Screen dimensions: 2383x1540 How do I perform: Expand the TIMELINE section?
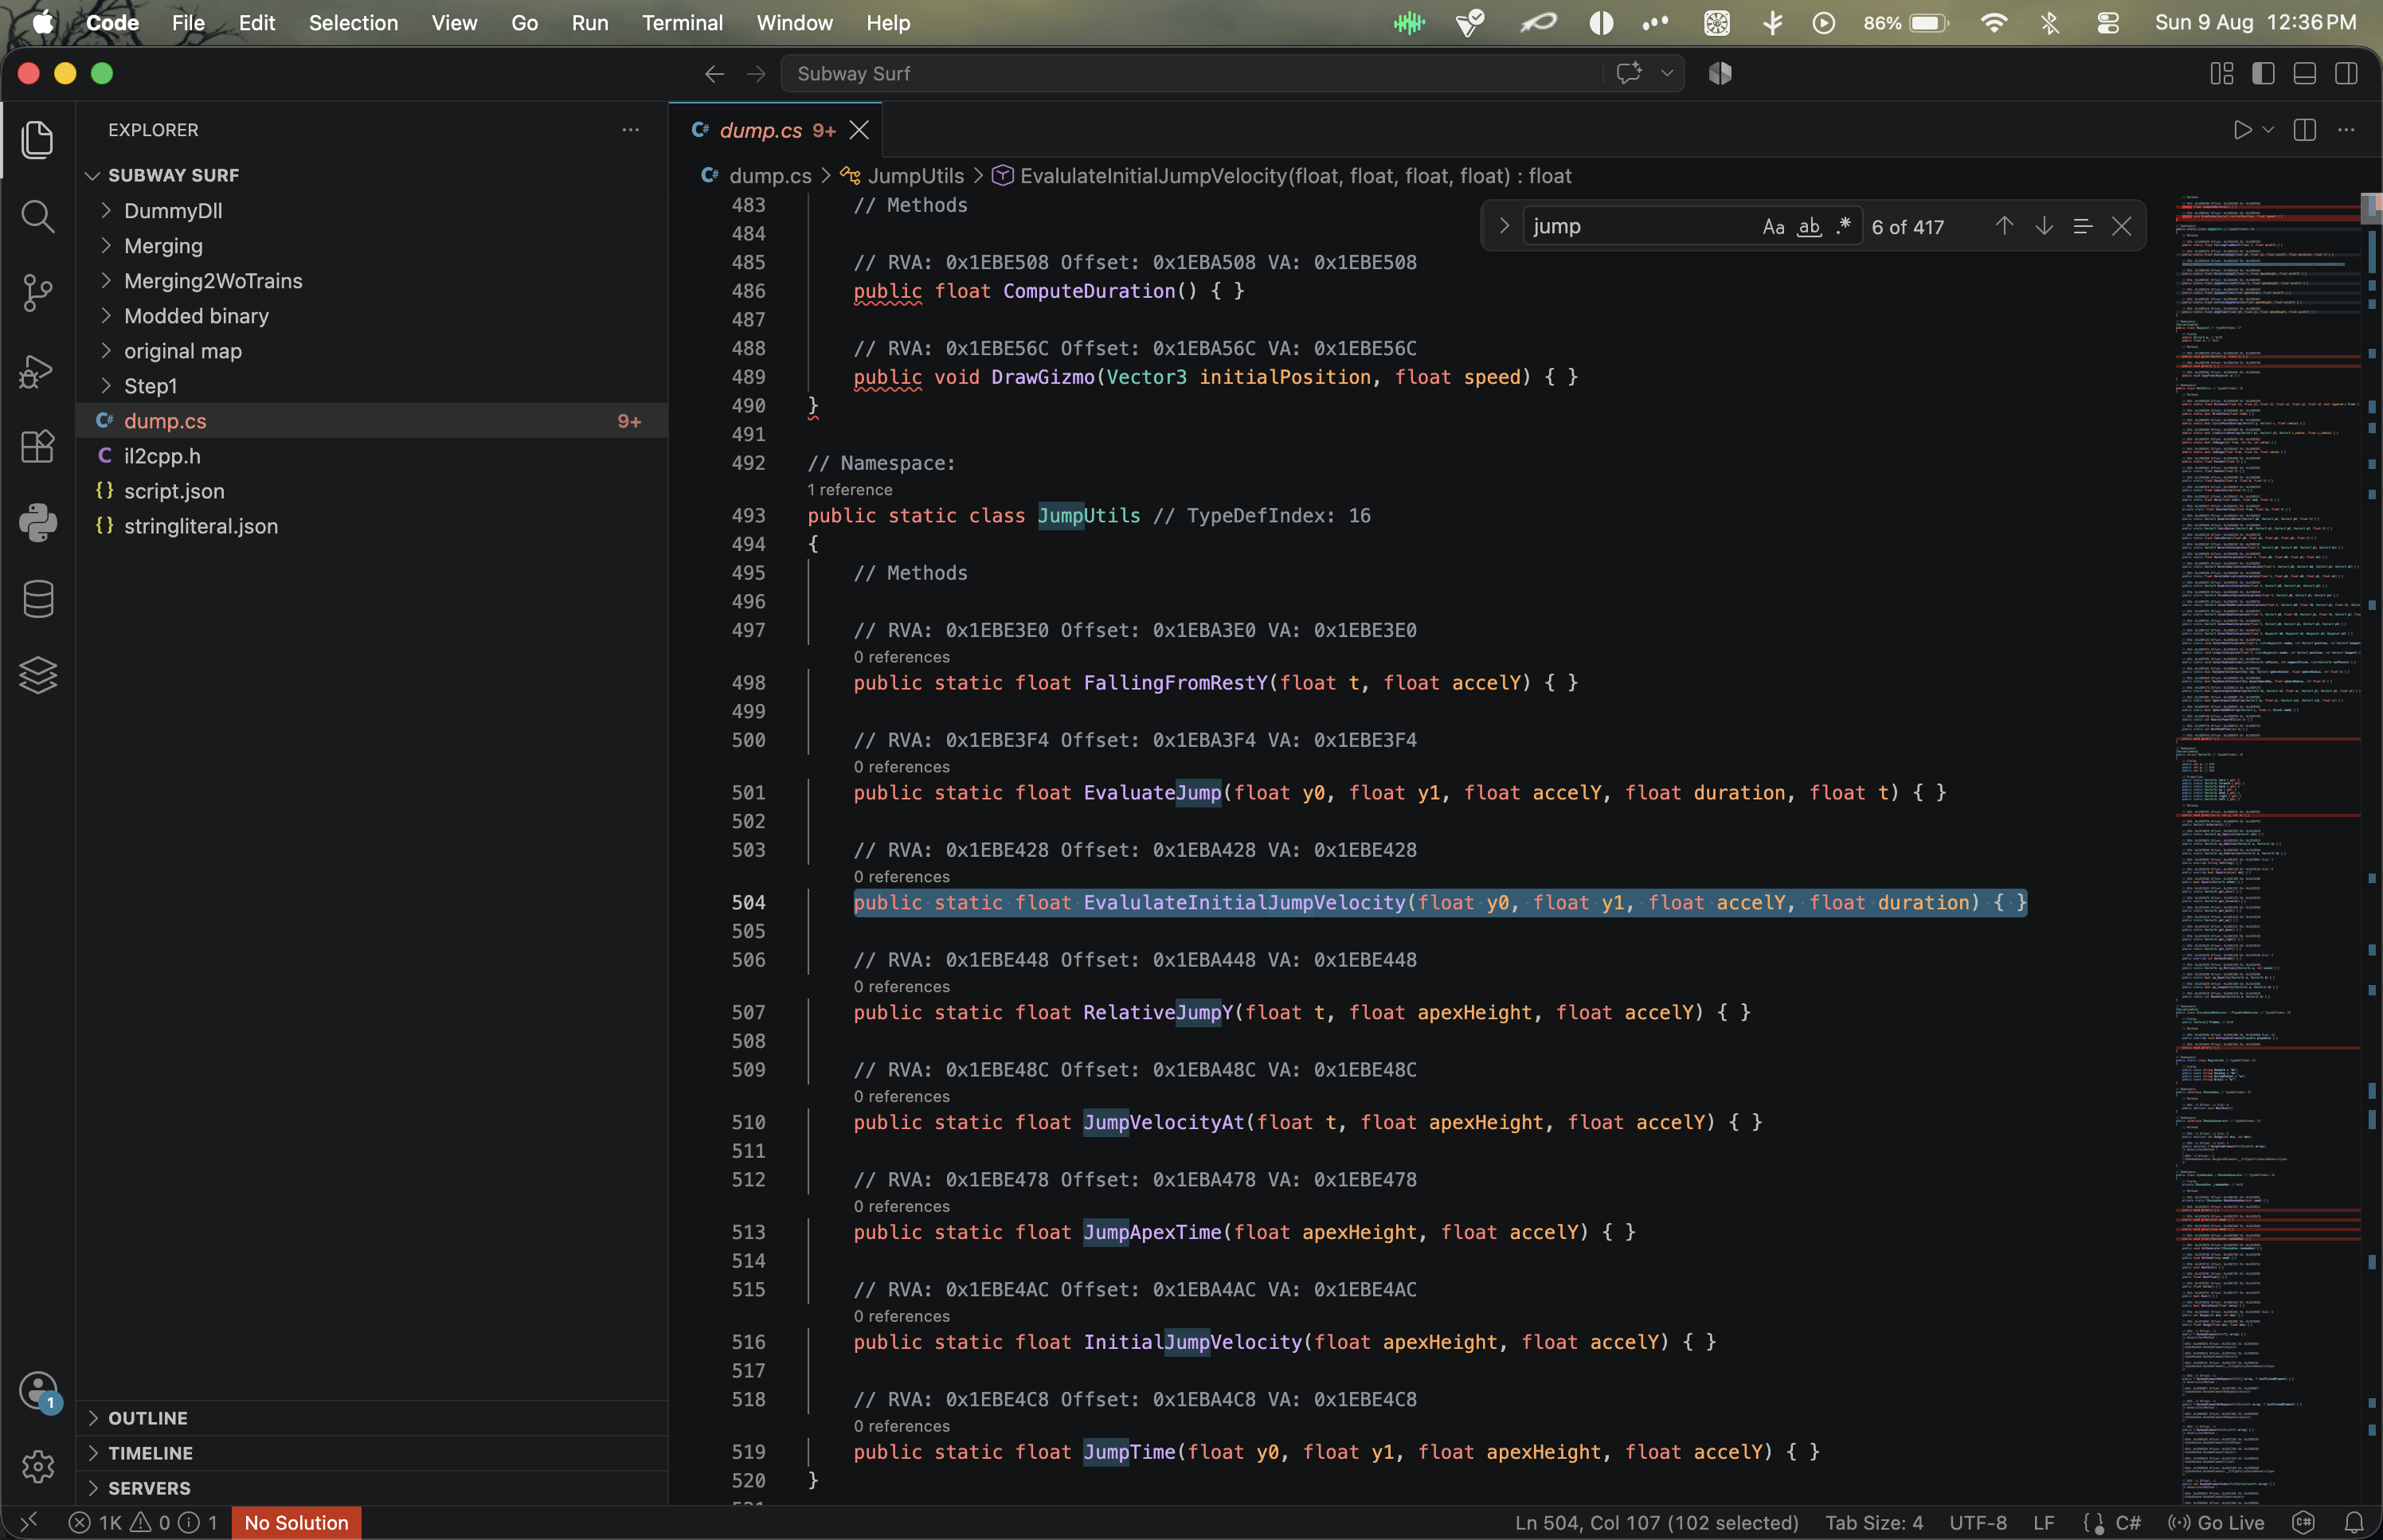point(372,1453)
